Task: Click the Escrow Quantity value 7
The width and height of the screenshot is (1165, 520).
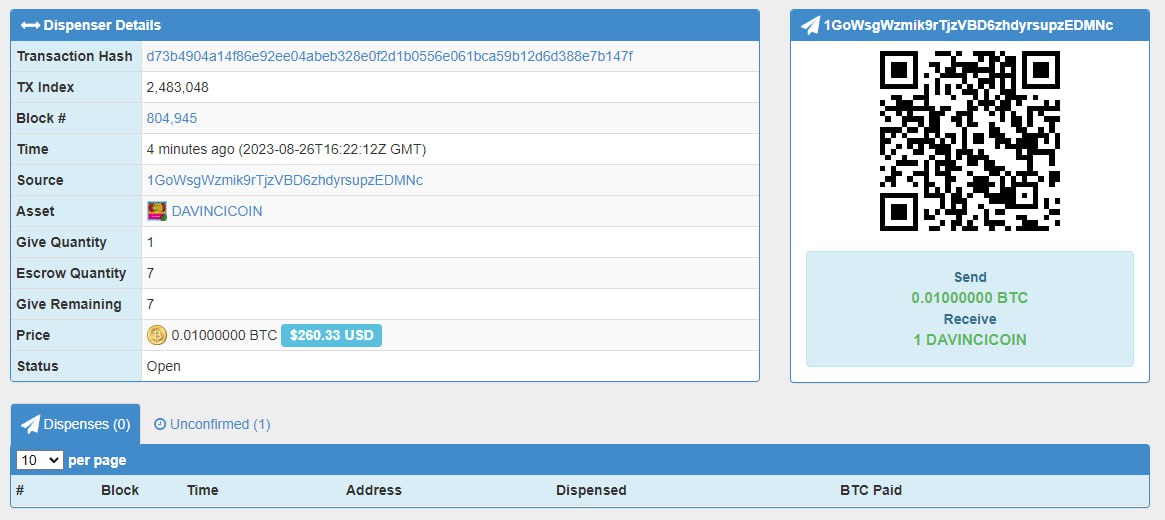Action: point(151,273)
